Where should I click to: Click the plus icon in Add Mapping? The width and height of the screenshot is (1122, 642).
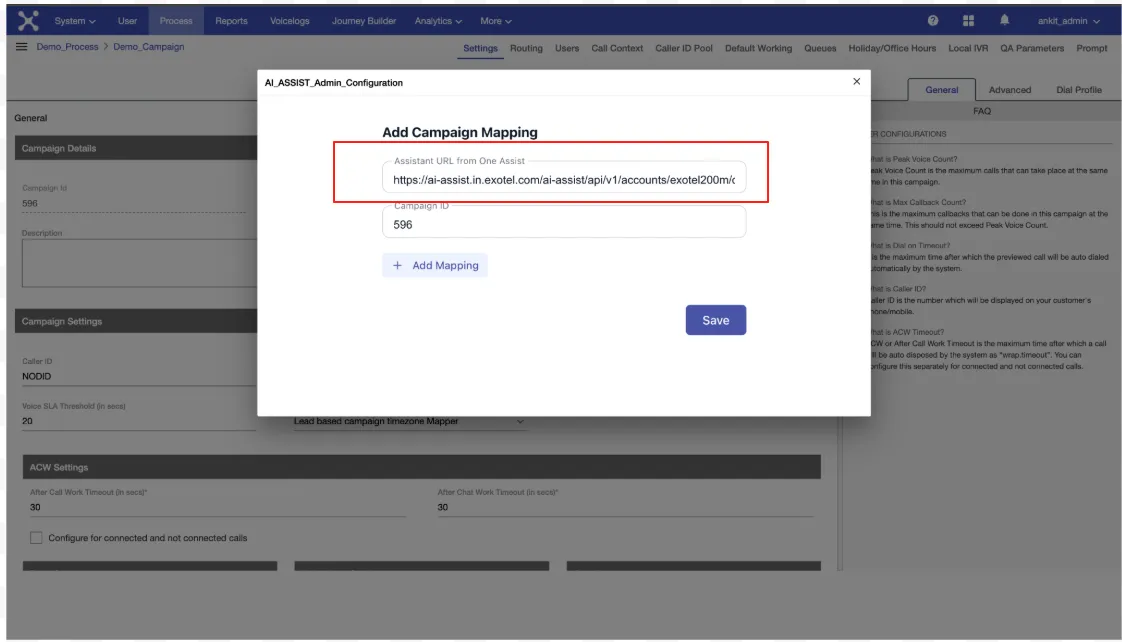click(x=397, y=266)
